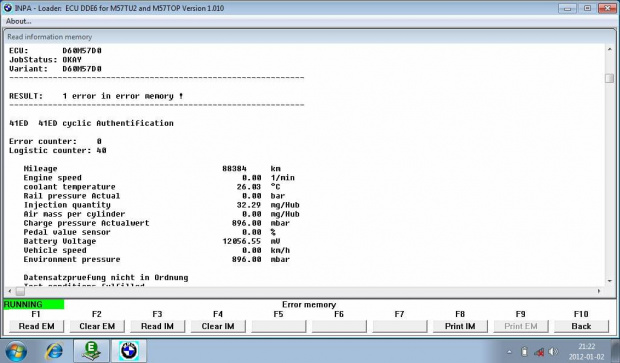Click the 'Read information memory' header
The width and height of the screenshot is (620, 363).
49,37
